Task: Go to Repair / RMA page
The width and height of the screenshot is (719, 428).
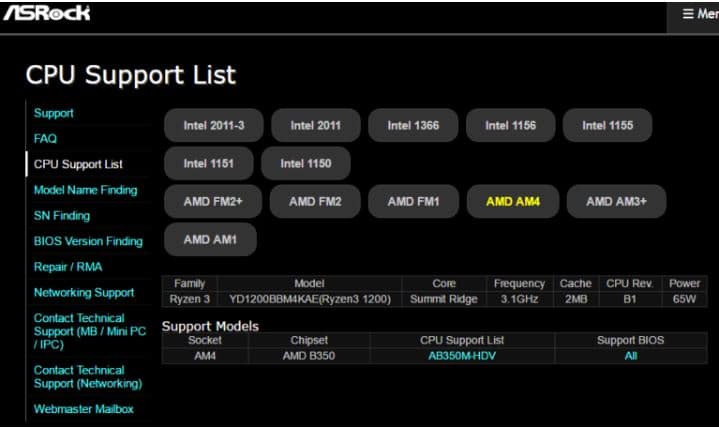Action: (68, 267)
